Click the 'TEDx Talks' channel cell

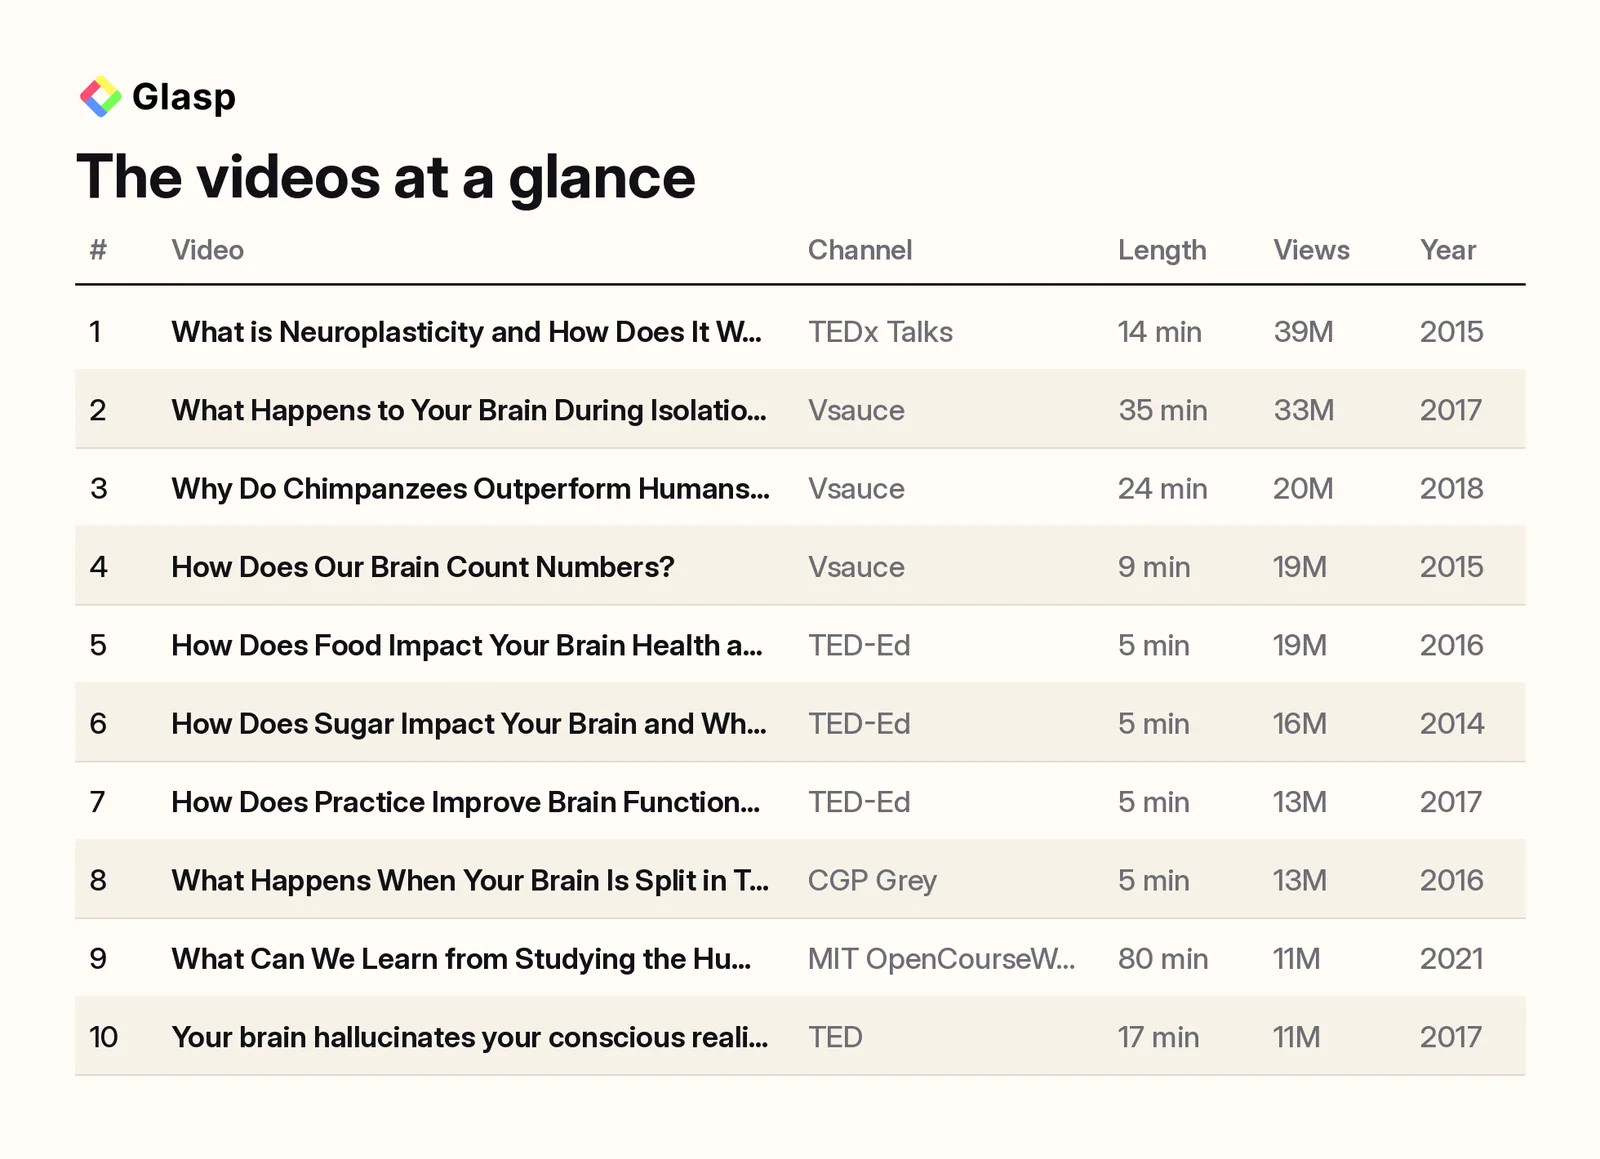click(x=880, y=332)
